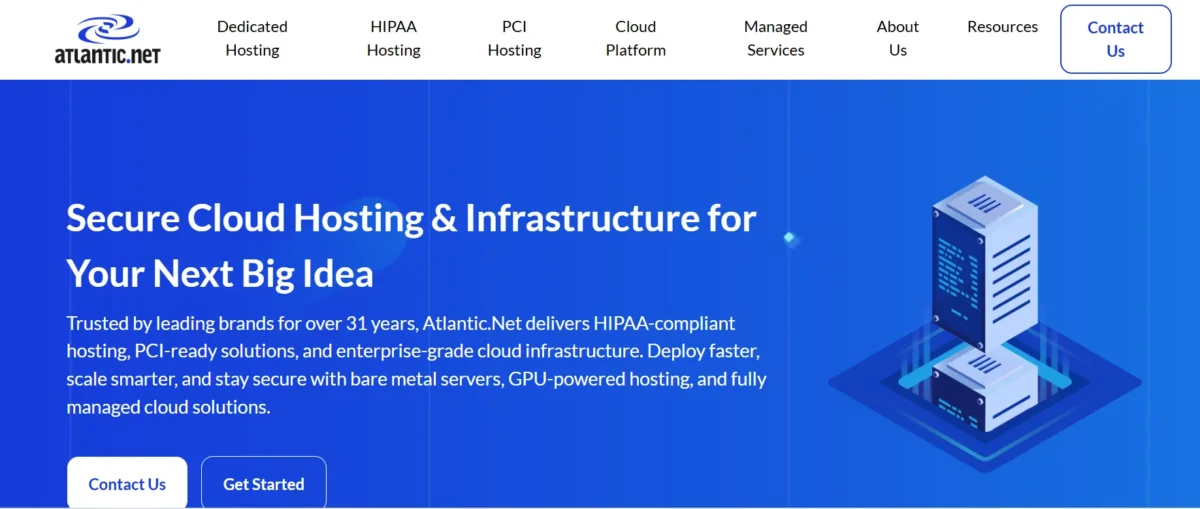Click the 'Trusted by leading brands' paragraph
1200x509 pixels.
pos(416,365)
